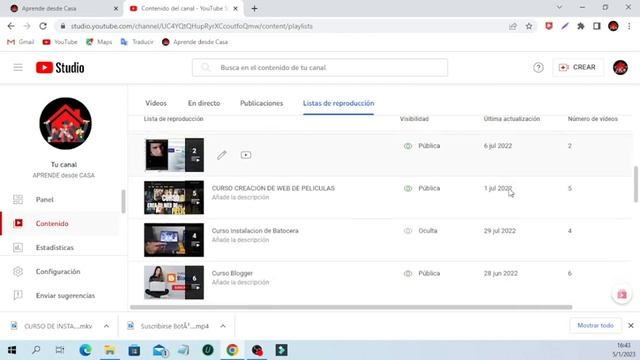This screenshot has width=640, height=360.
Task: Close the downloads bar
Action: 631,326
